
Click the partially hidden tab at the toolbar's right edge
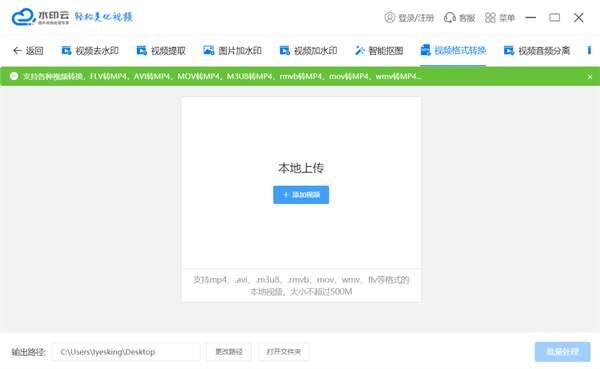[x=589, y=51]
